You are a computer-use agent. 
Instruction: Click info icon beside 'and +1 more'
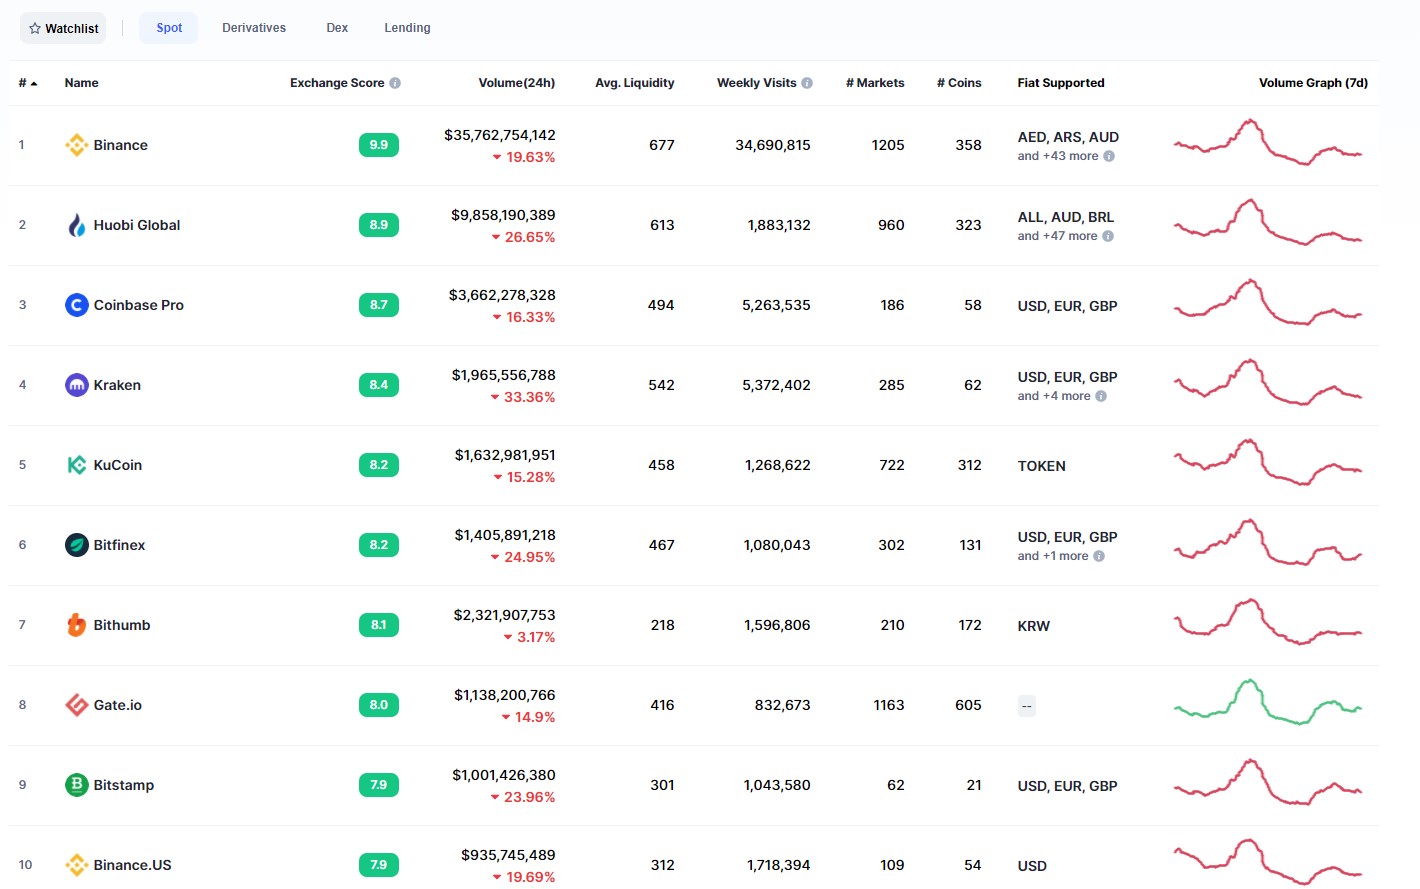coord(1099,556)
